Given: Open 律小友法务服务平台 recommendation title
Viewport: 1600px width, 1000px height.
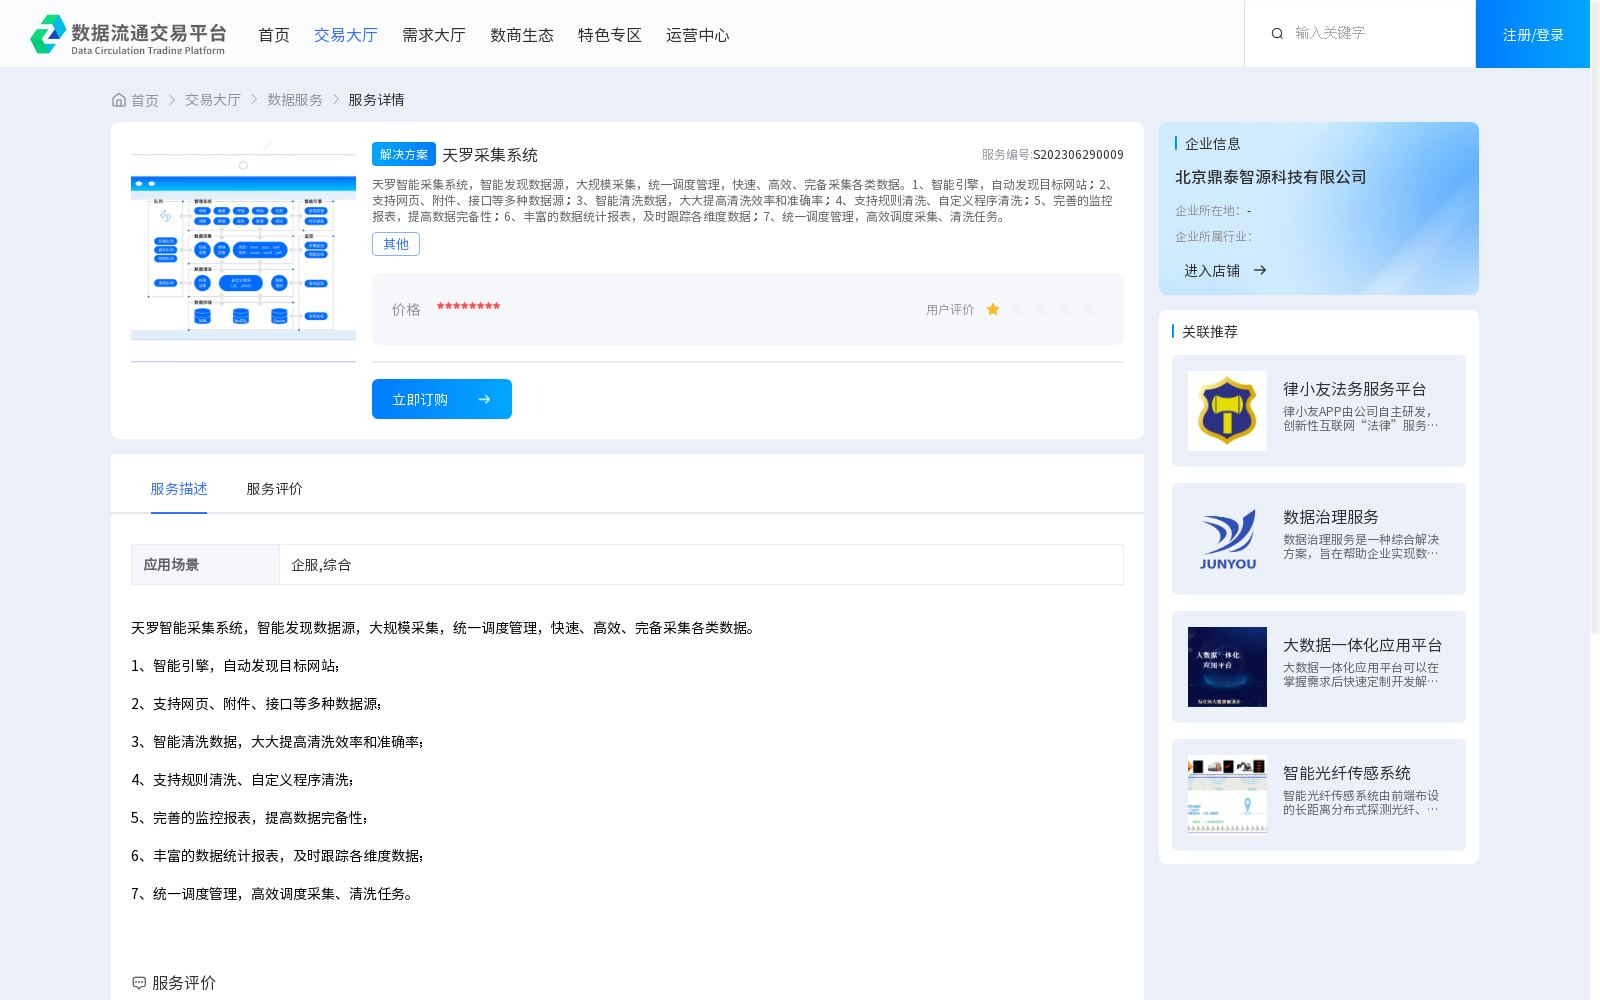Looking at the screenshot, I should pyautogui.click(x=1355, y=389).
